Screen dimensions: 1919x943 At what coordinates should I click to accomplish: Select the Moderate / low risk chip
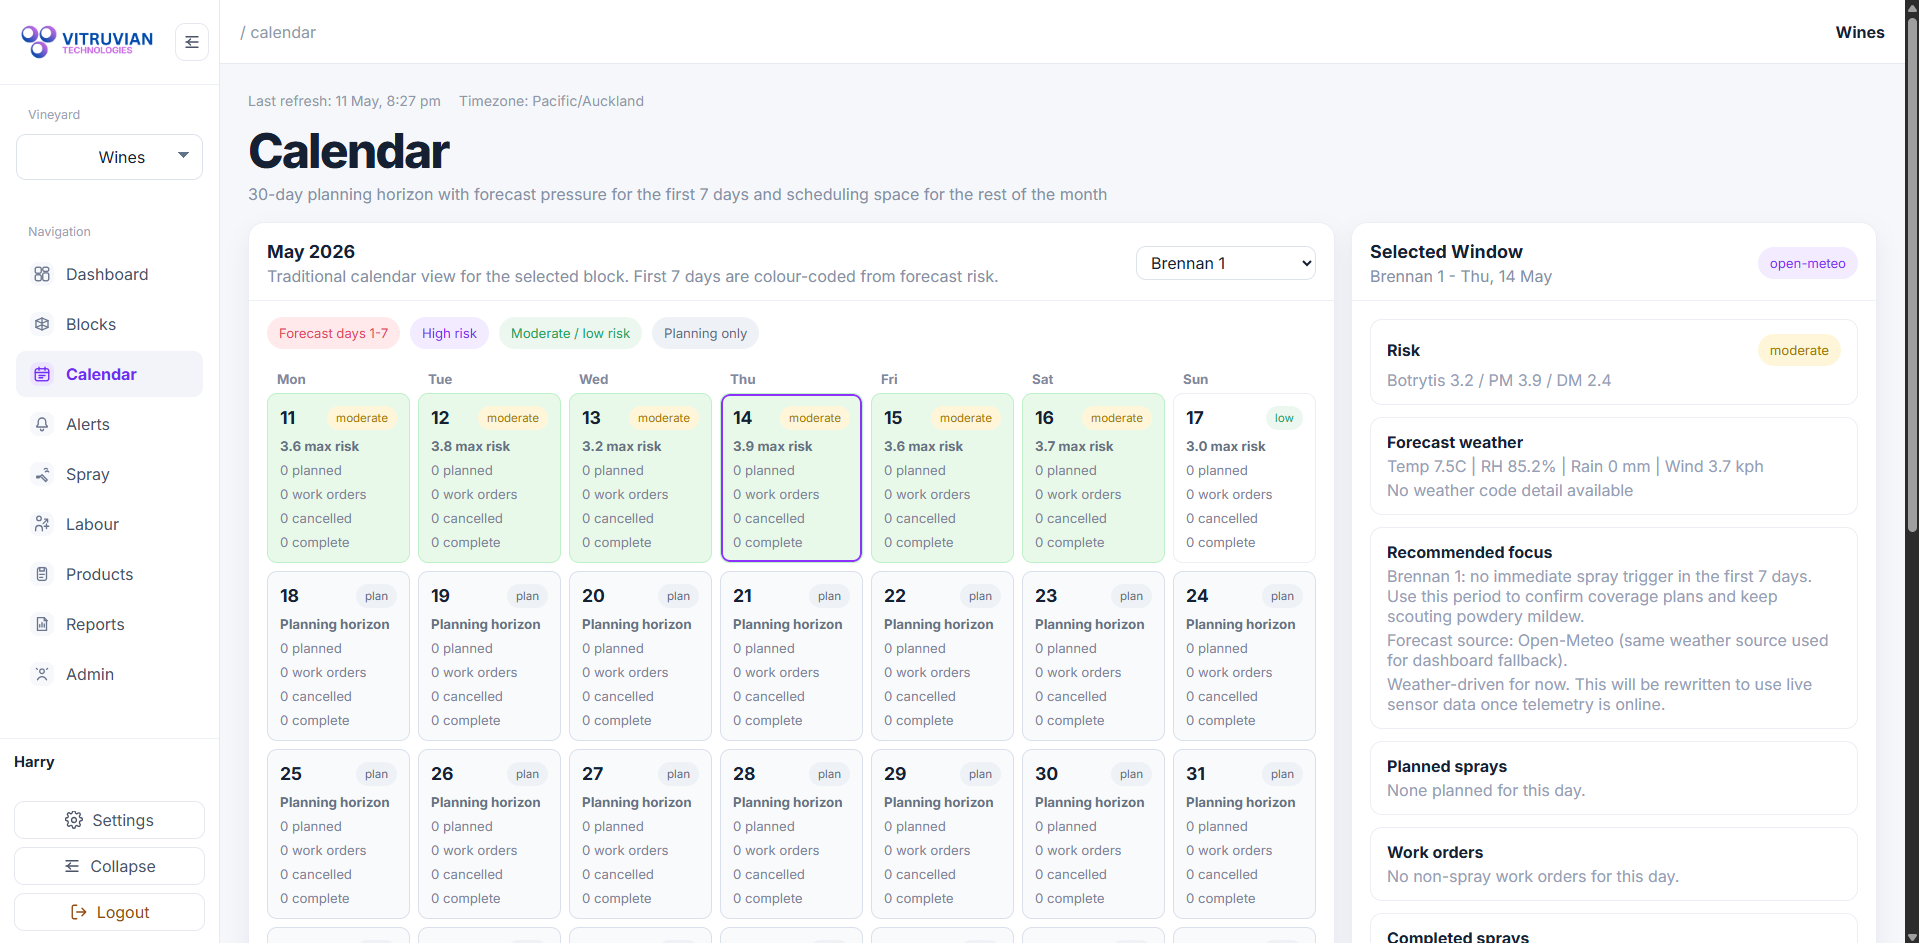[x=570, y=333]
